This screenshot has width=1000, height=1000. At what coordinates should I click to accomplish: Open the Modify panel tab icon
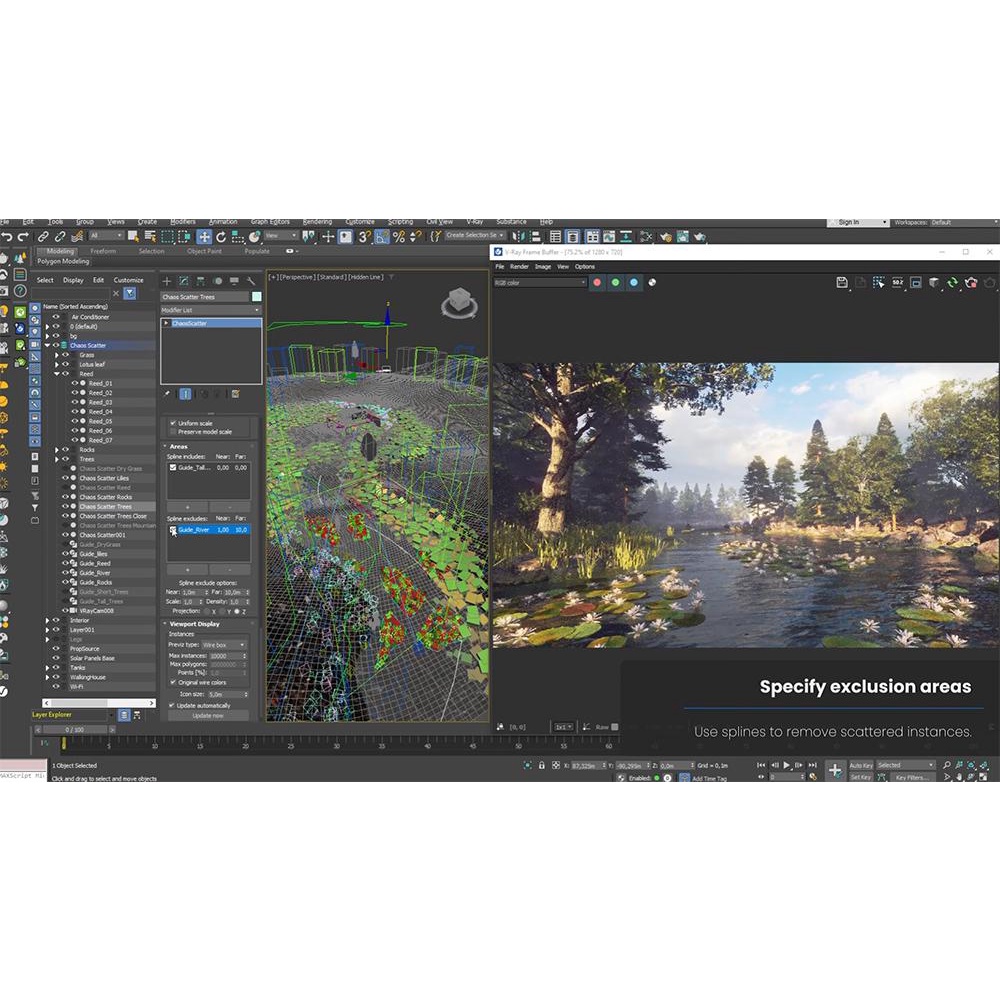click(x=183, y=281)
